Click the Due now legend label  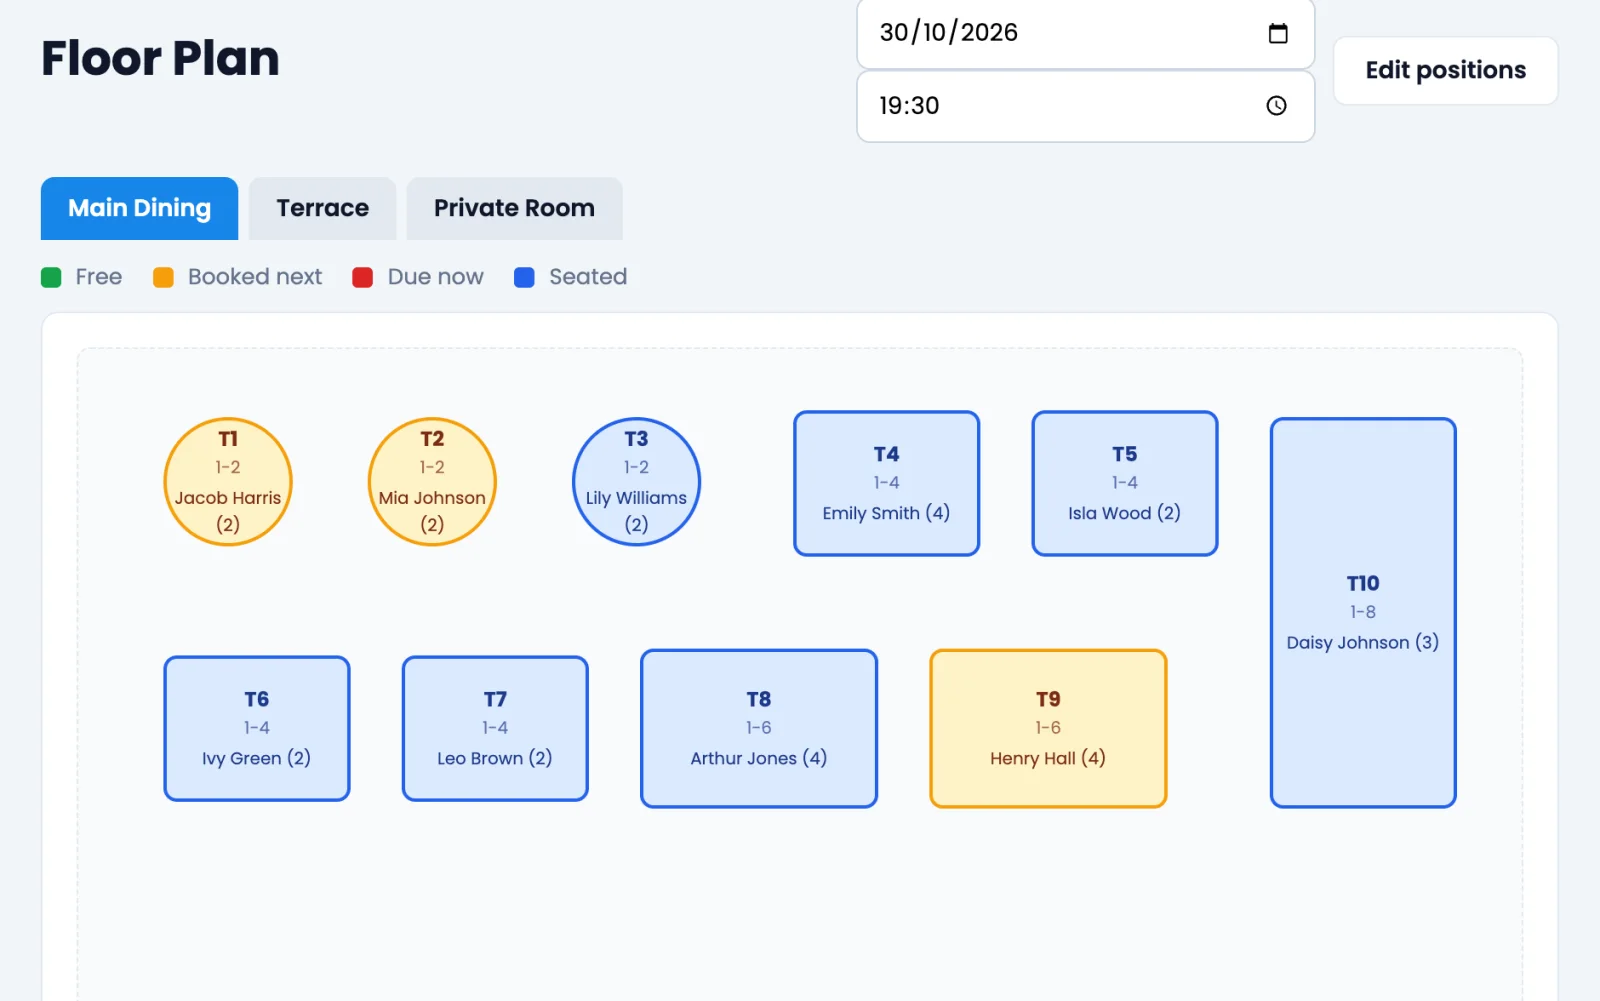[x=435, y=277]
